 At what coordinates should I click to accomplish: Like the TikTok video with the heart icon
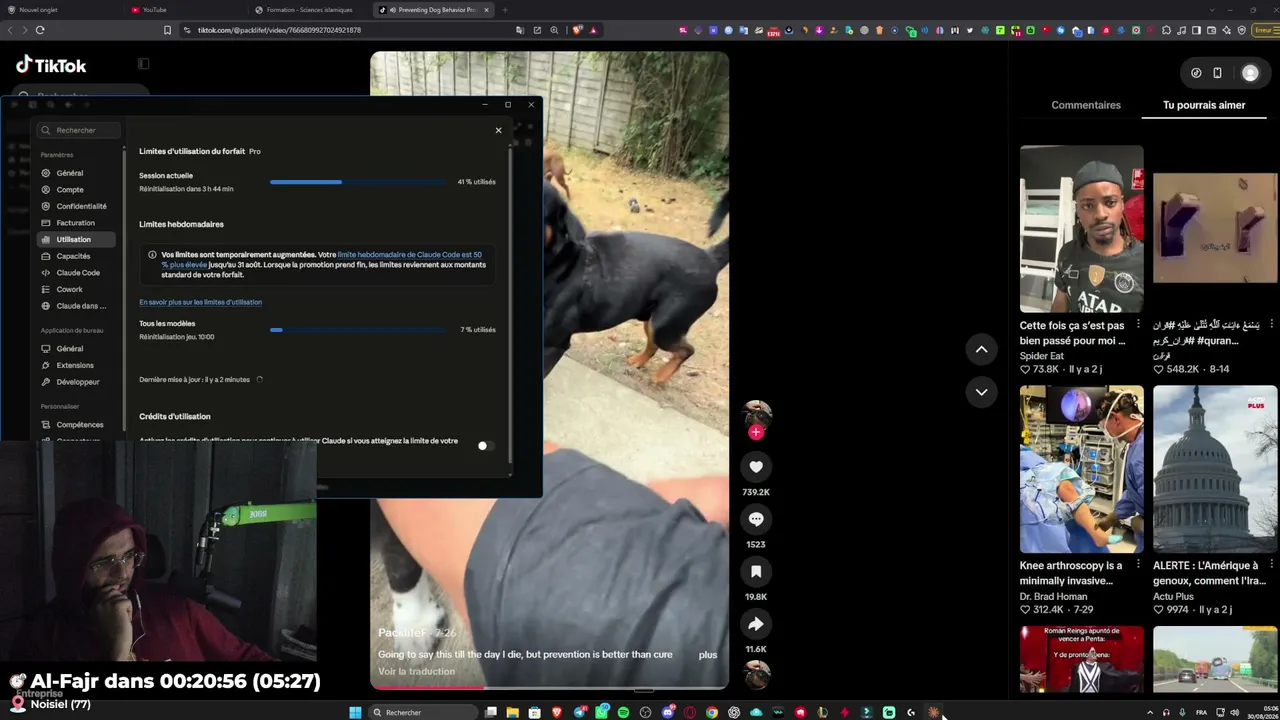(x=756, y=467)
